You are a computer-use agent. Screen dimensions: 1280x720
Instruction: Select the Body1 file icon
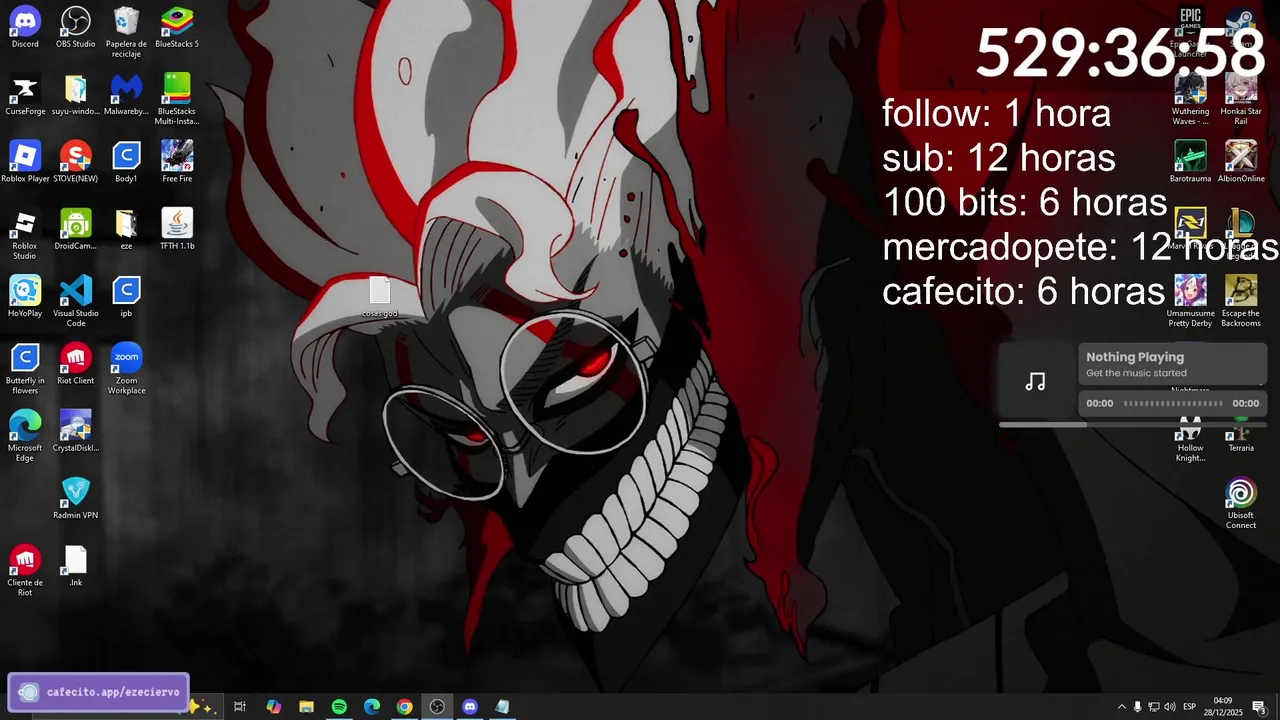click(126, 162)
